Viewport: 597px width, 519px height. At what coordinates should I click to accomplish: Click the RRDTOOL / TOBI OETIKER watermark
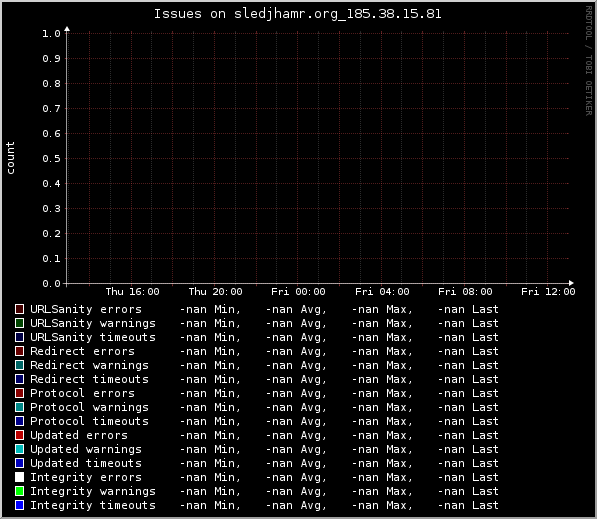point(589,61)
